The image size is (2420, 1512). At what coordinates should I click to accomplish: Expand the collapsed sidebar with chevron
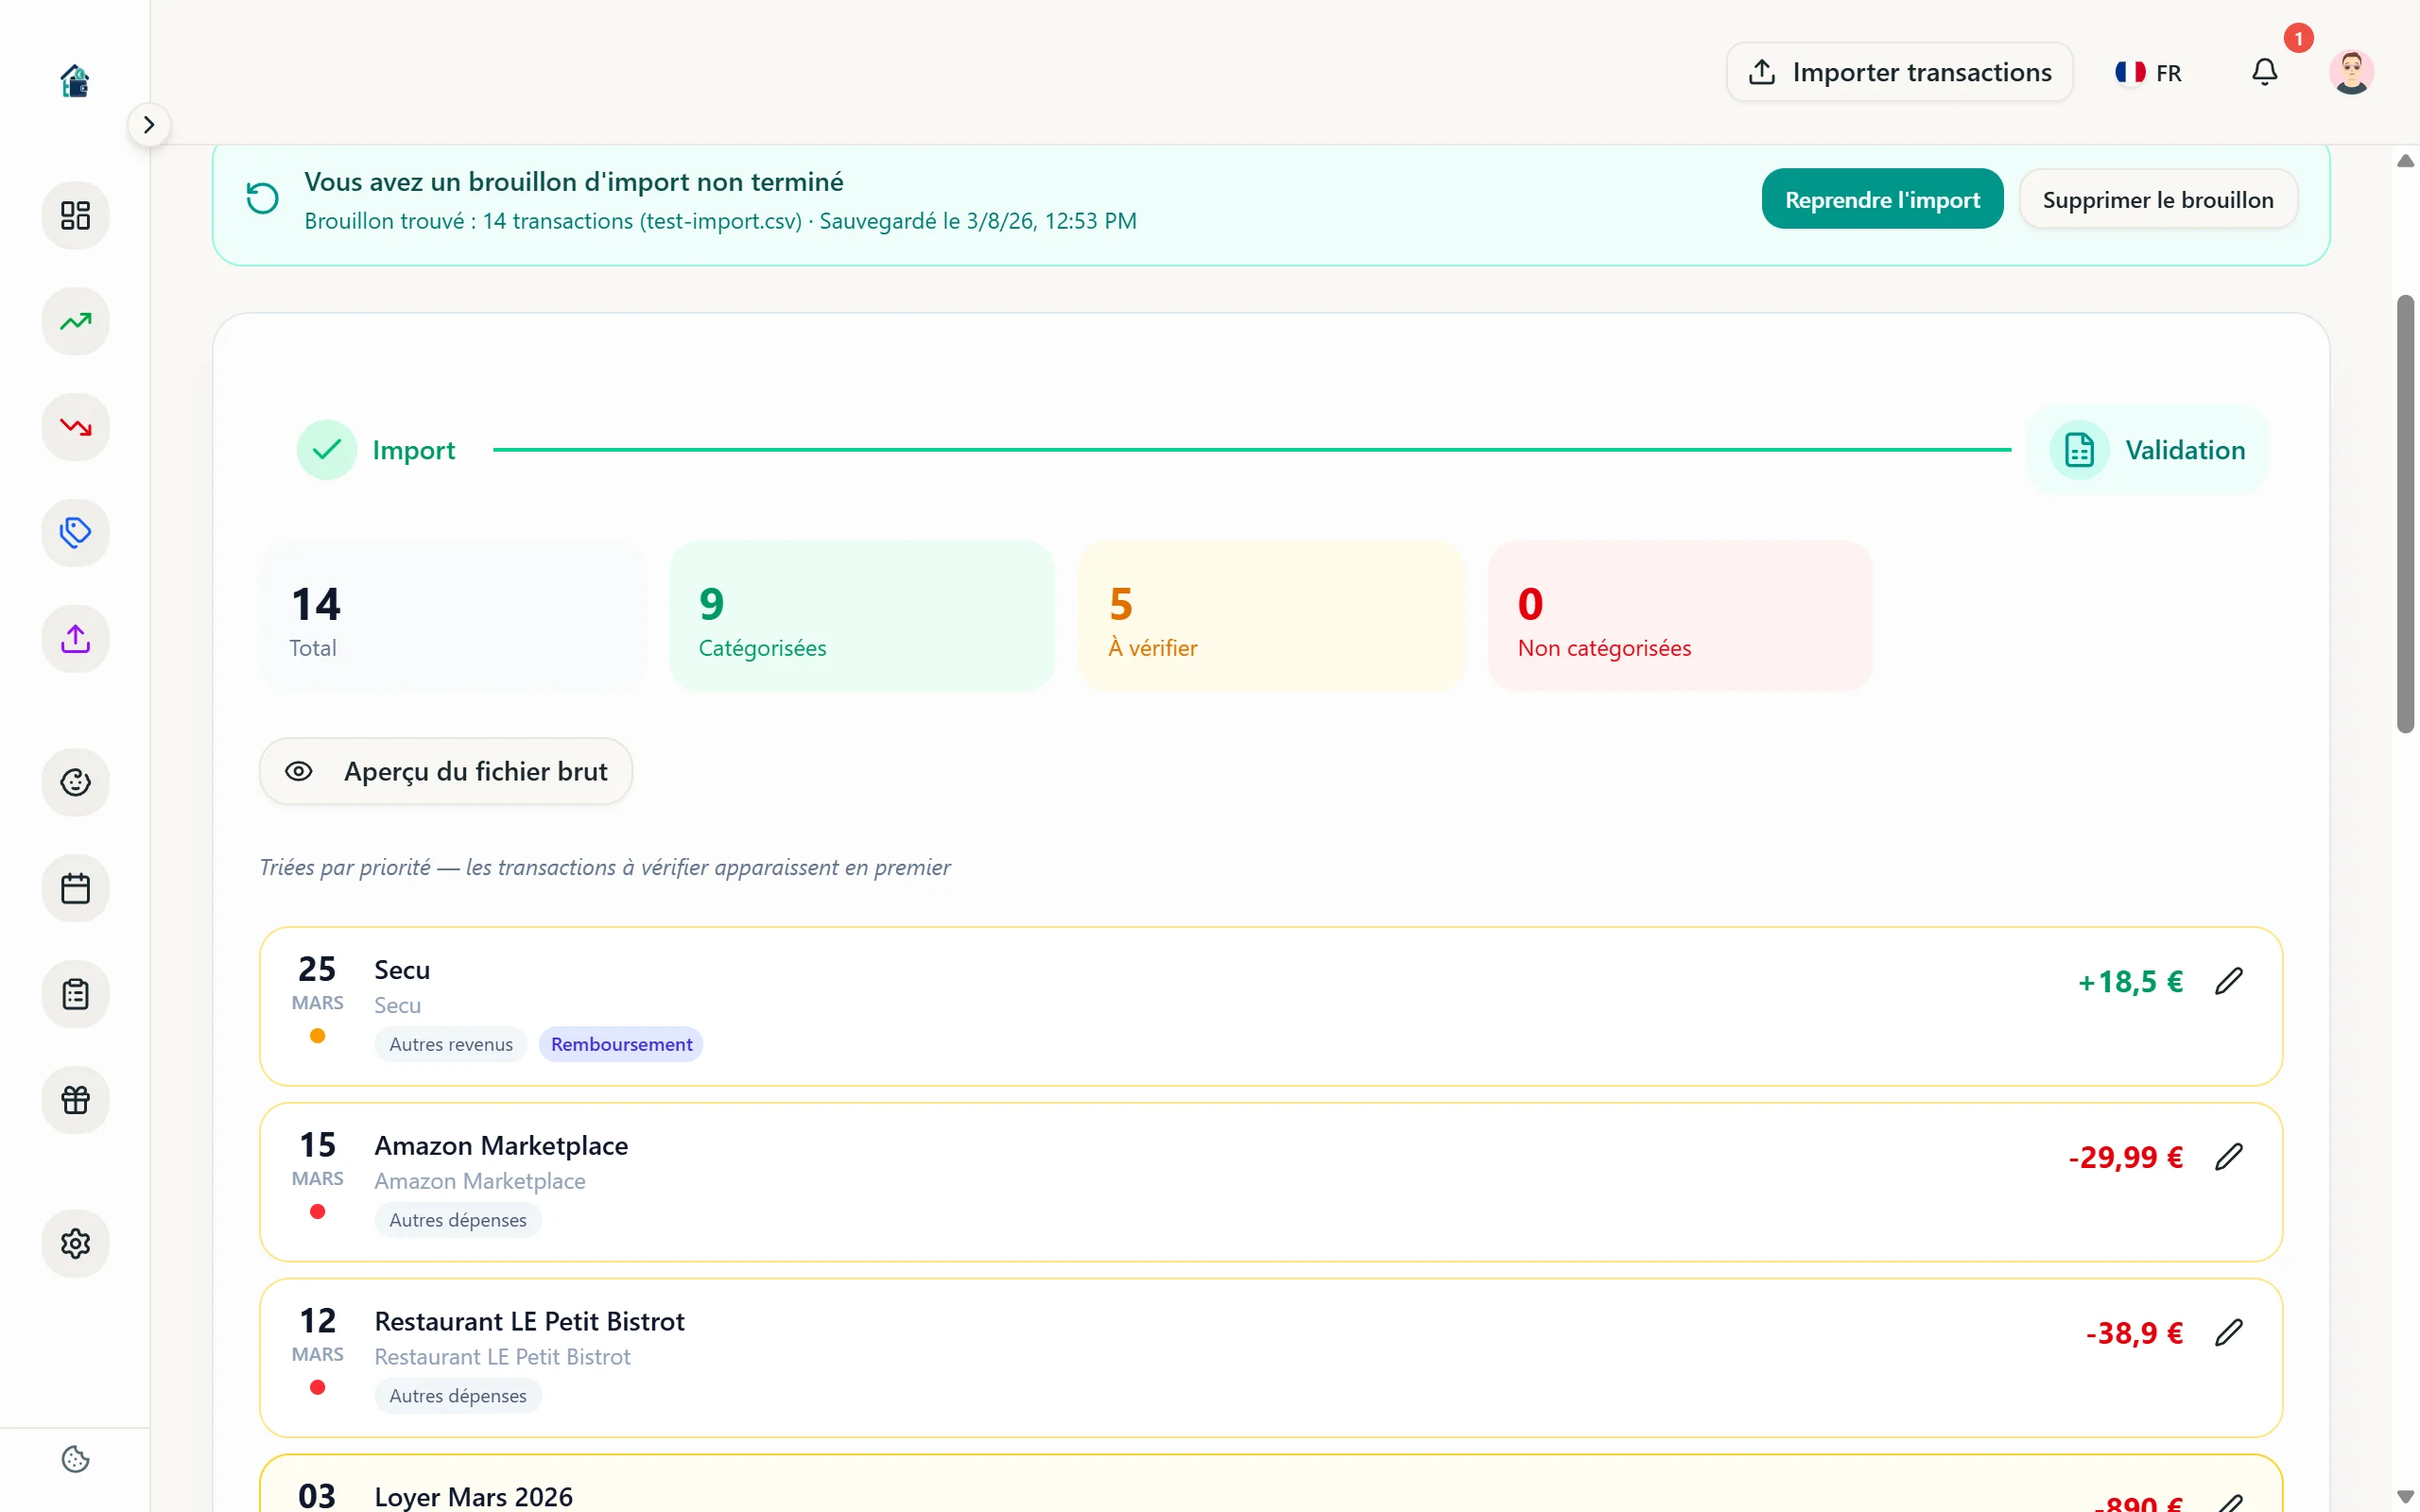[149, 125]
